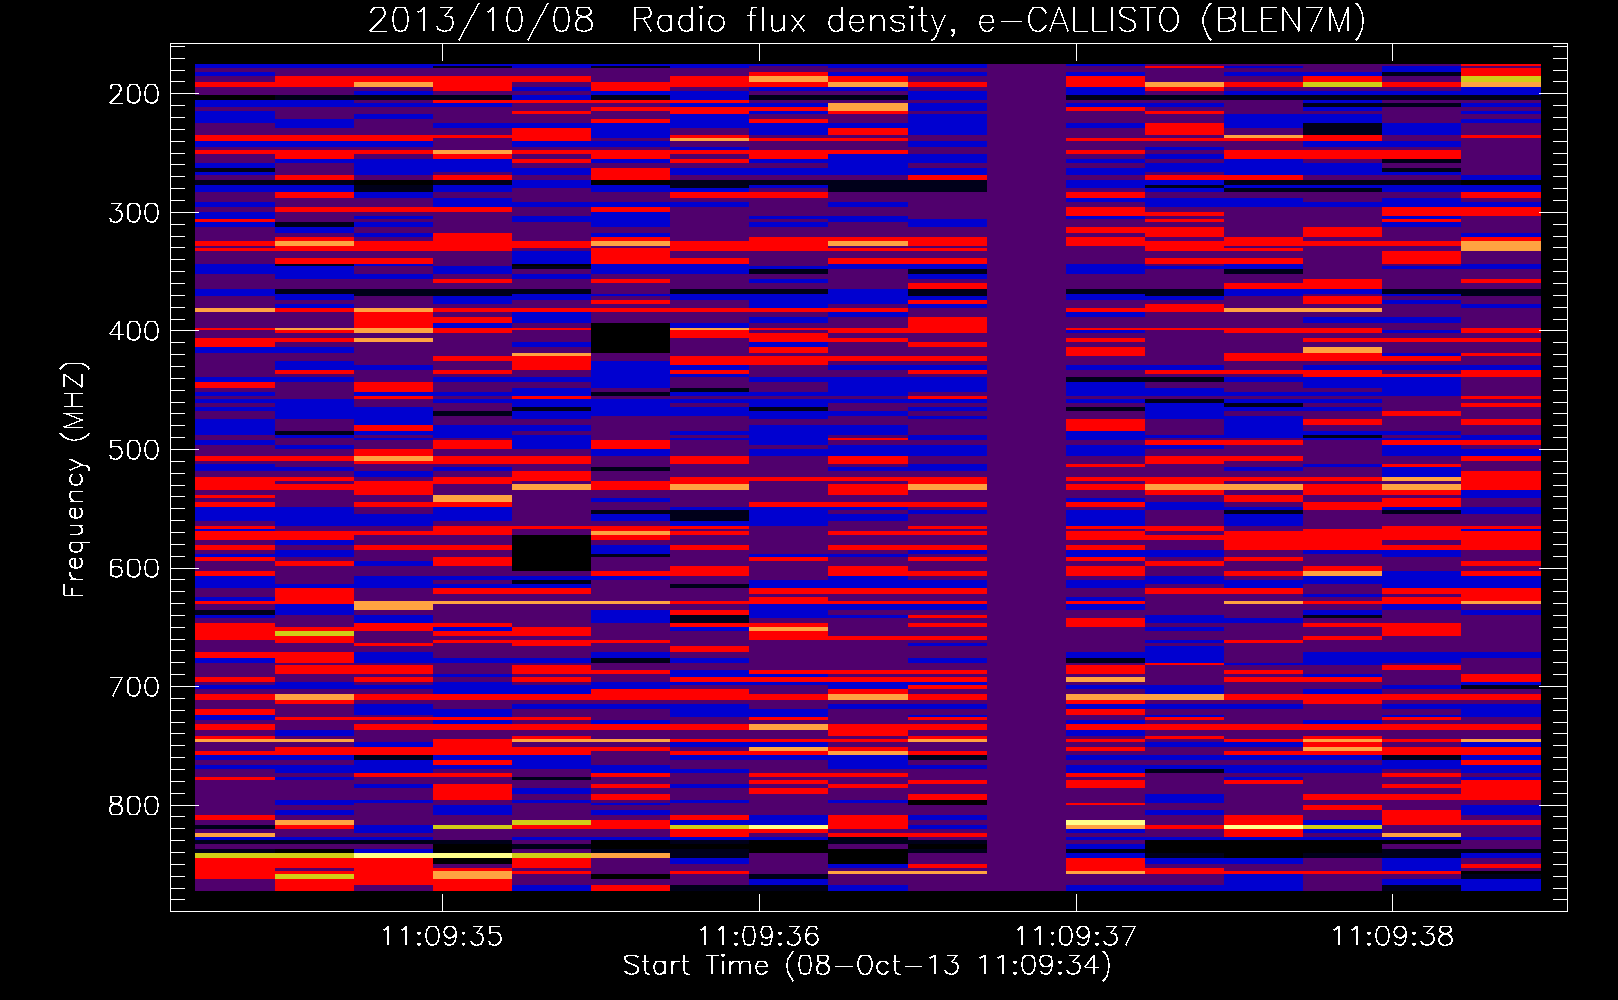Image resolution: width=1618 pixels, height=1000 pixels.
Task: Click the 11:09:35 time tick label
Action: click(x=442, y=937)
